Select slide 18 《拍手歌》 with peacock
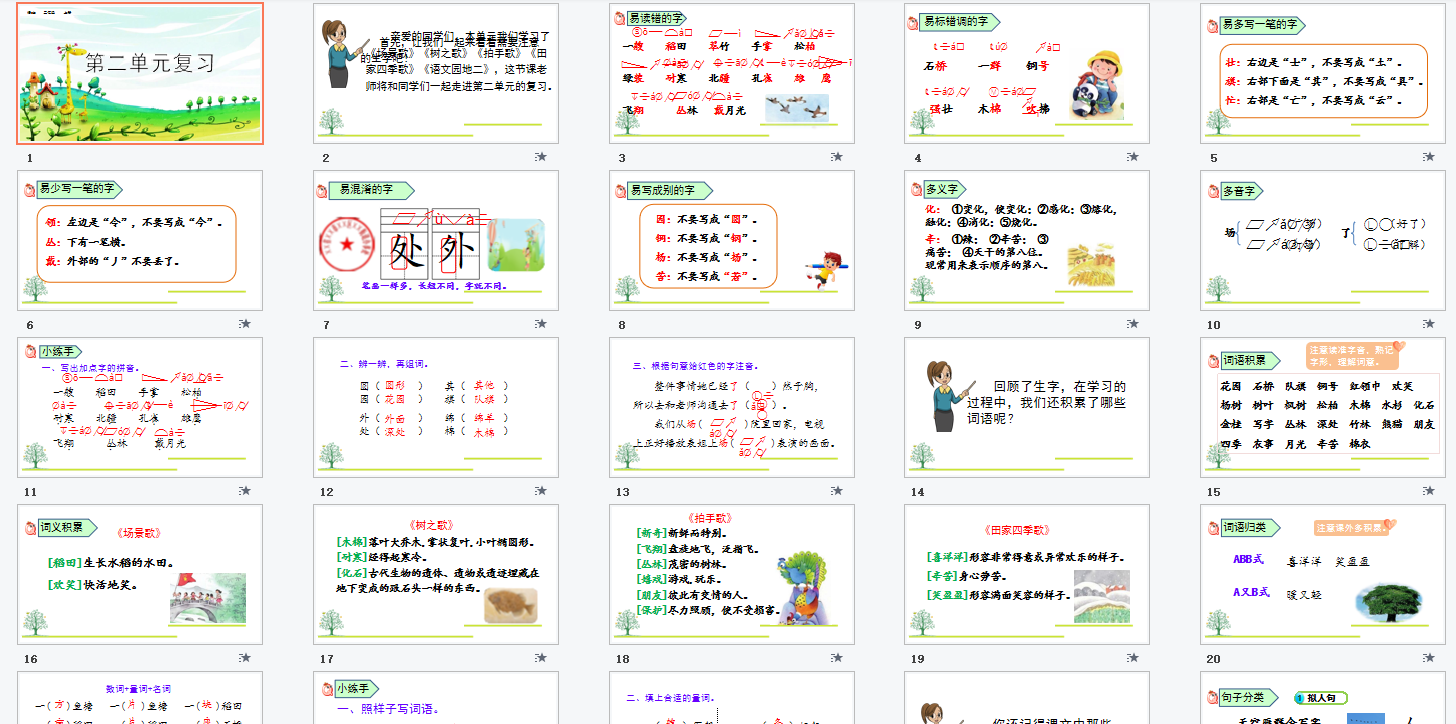Image resolution: width=1456 pixels, height=724 pixels. pyautogui.click(x=732, y=574)
